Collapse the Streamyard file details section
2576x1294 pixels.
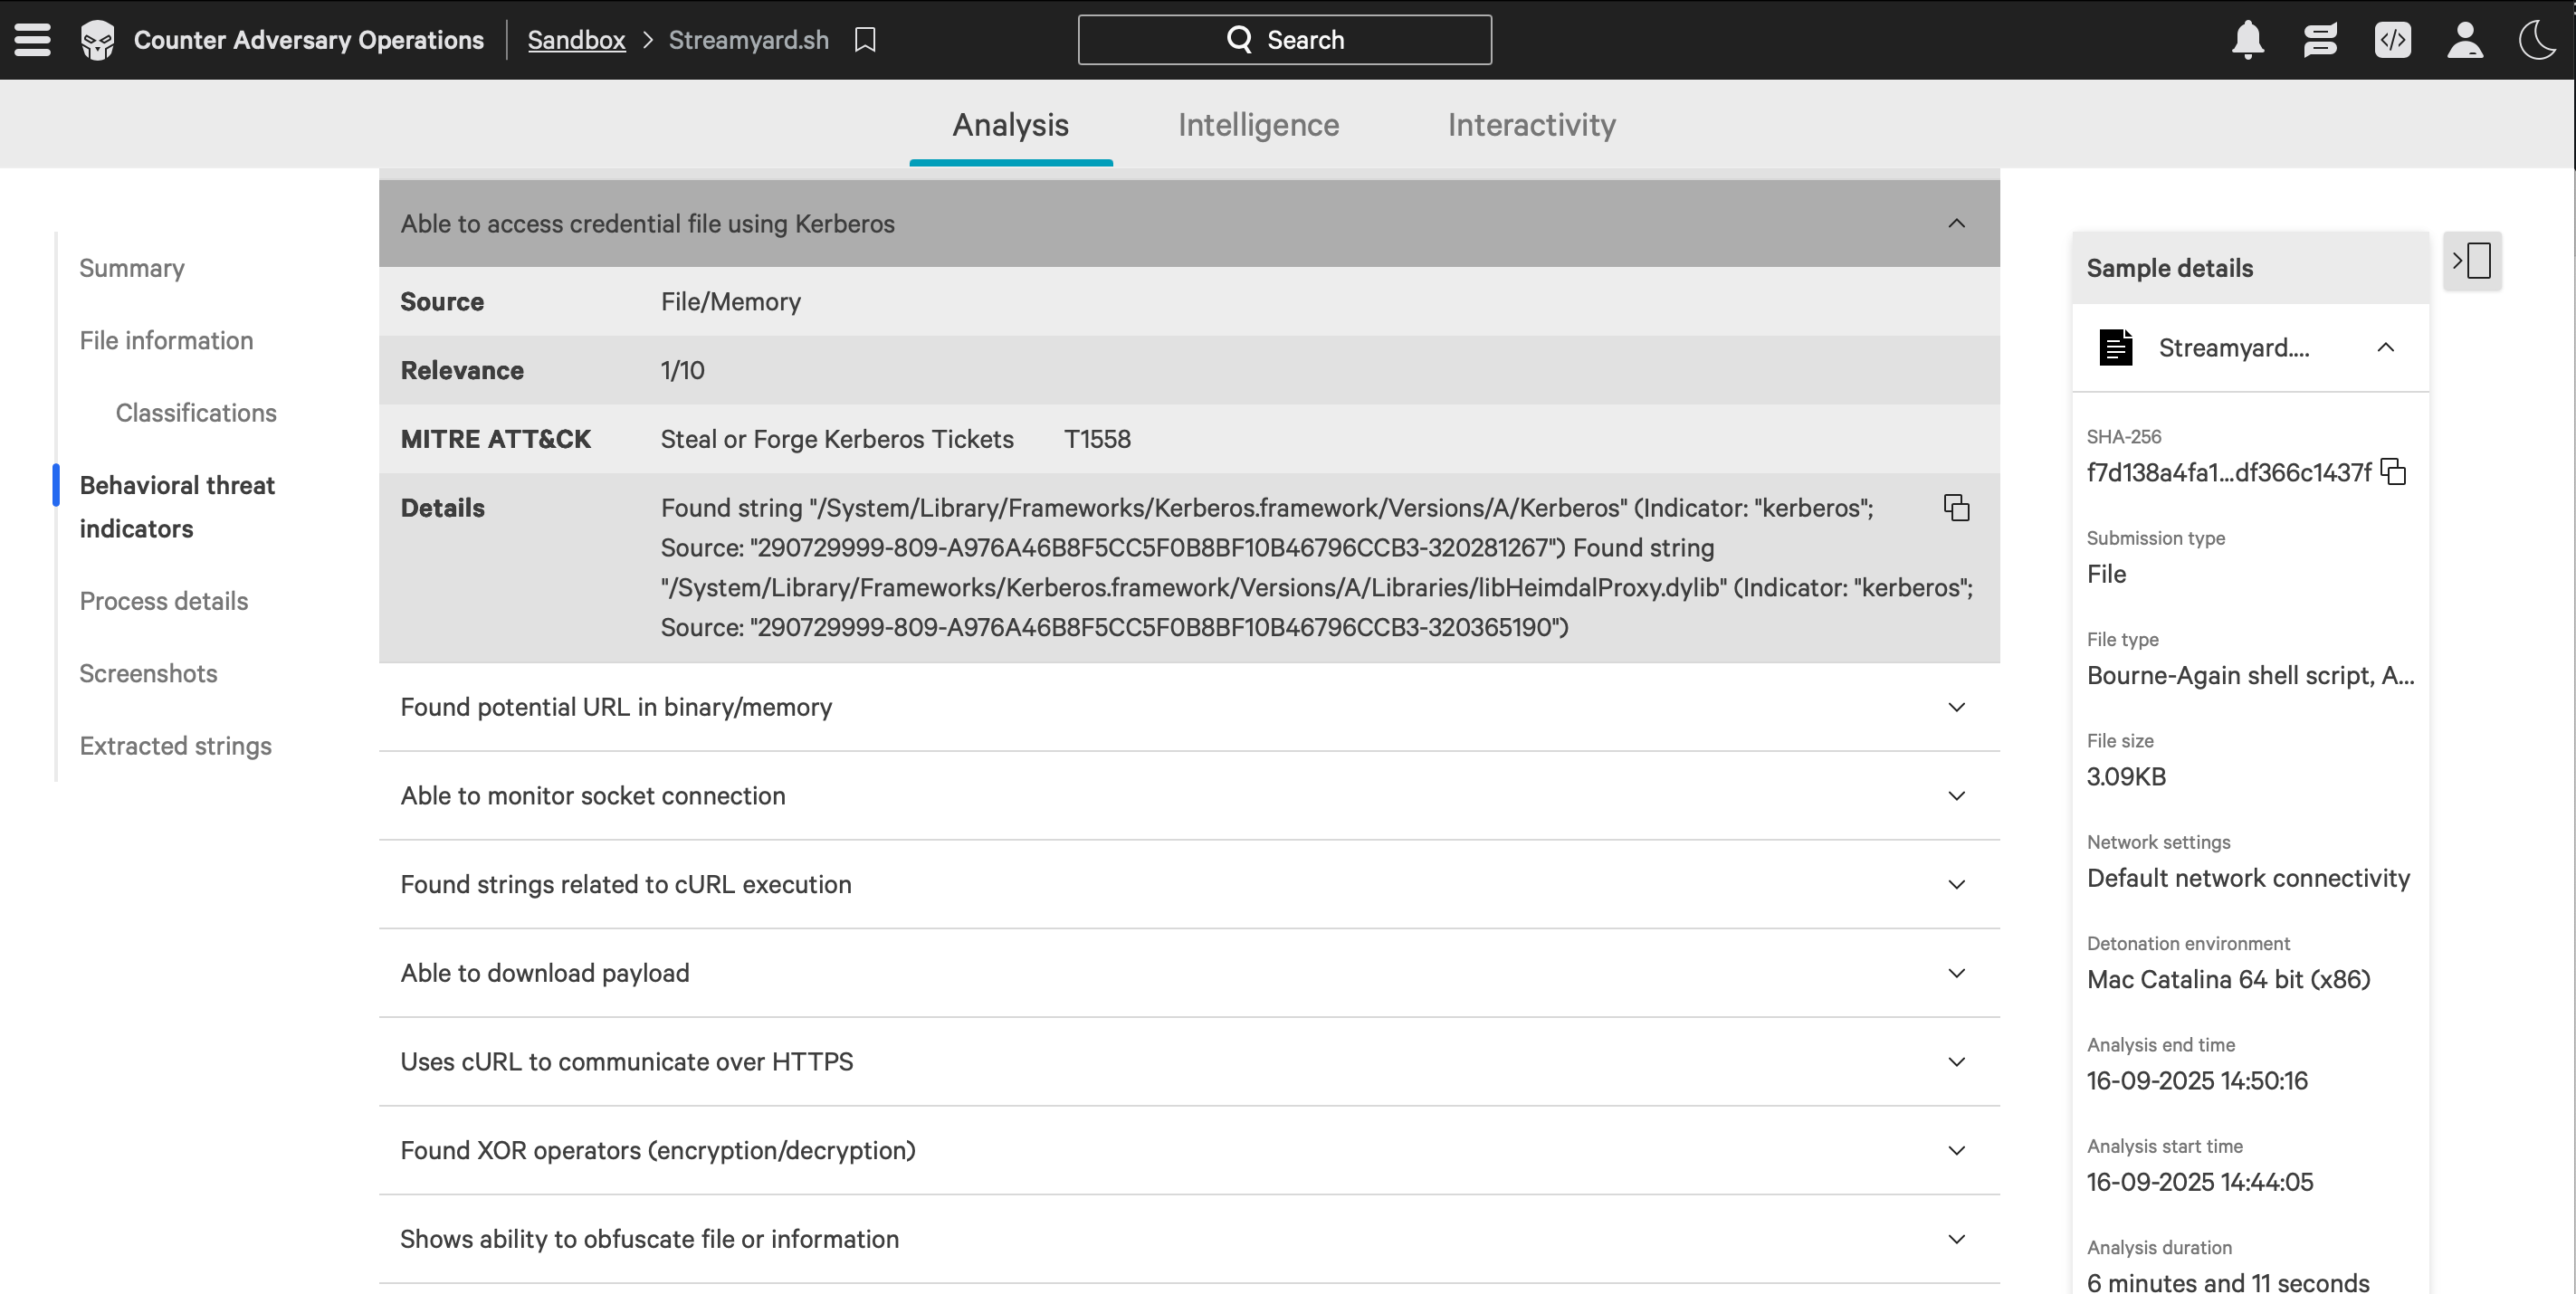[2385, 348]
